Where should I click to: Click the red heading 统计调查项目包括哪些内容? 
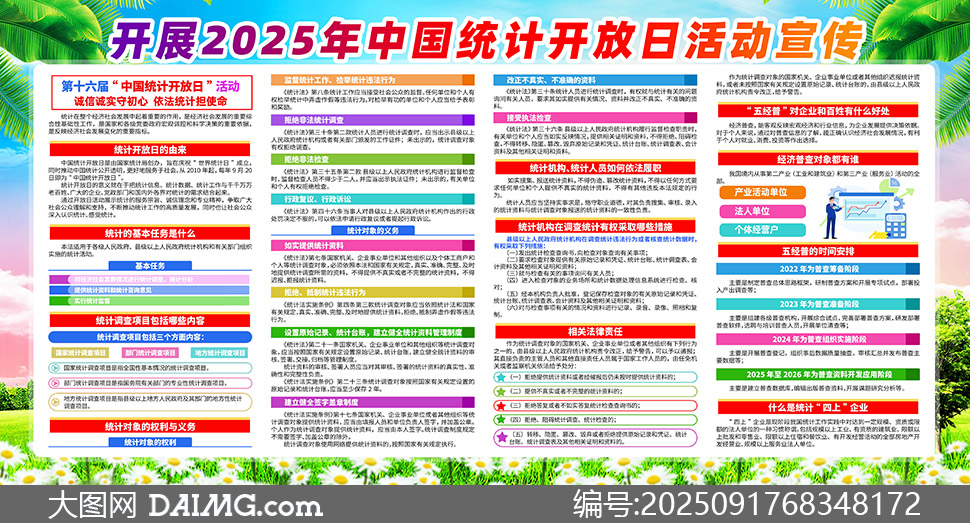(150, 321)
